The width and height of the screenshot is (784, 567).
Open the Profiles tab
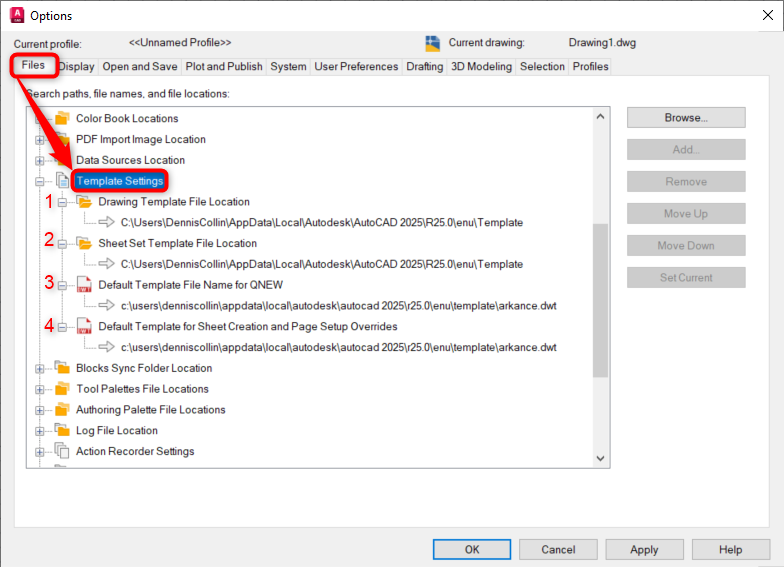tap(590, 66)
